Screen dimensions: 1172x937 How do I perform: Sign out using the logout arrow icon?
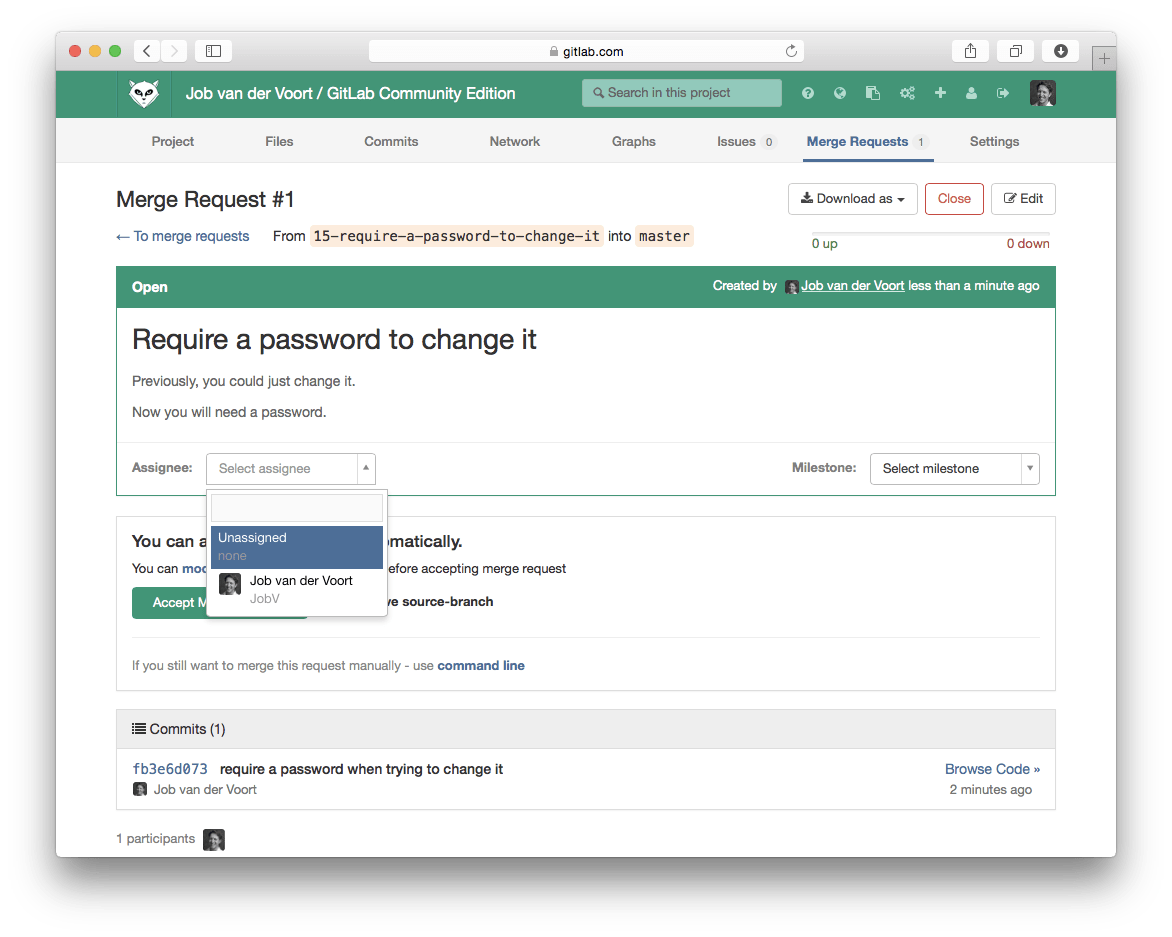click(1003, 93)
